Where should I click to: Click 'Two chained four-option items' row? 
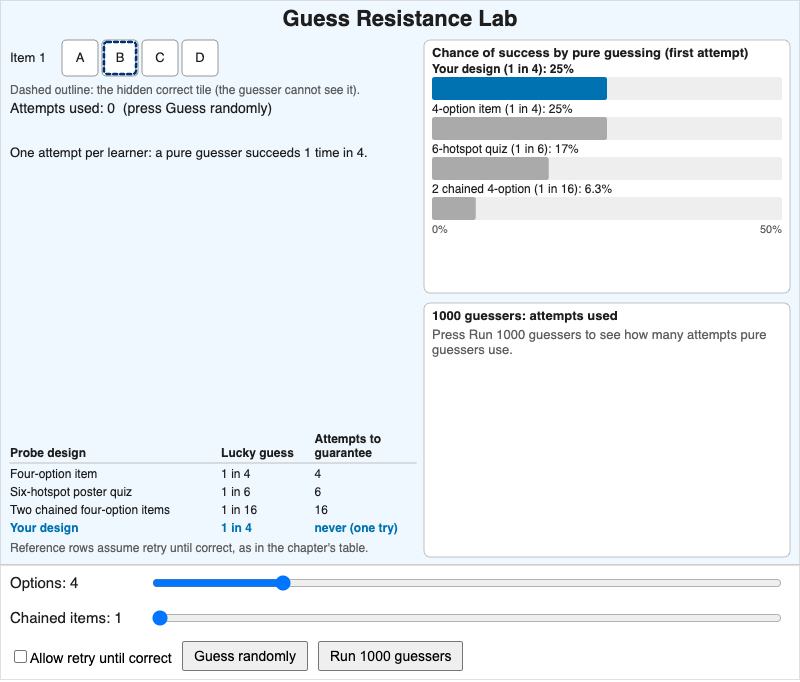click(213, 510)
